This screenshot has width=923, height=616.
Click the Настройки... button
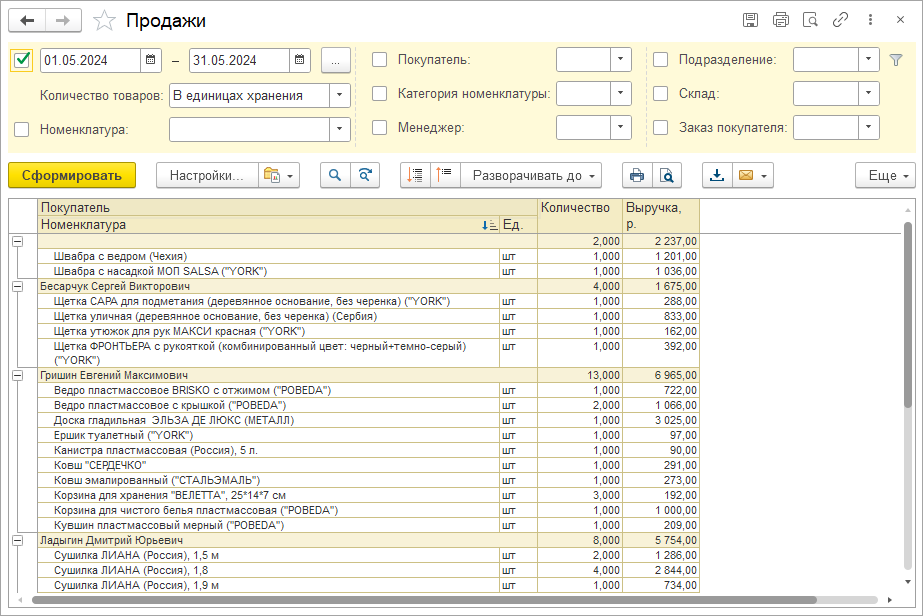click(x=206, y=175)
